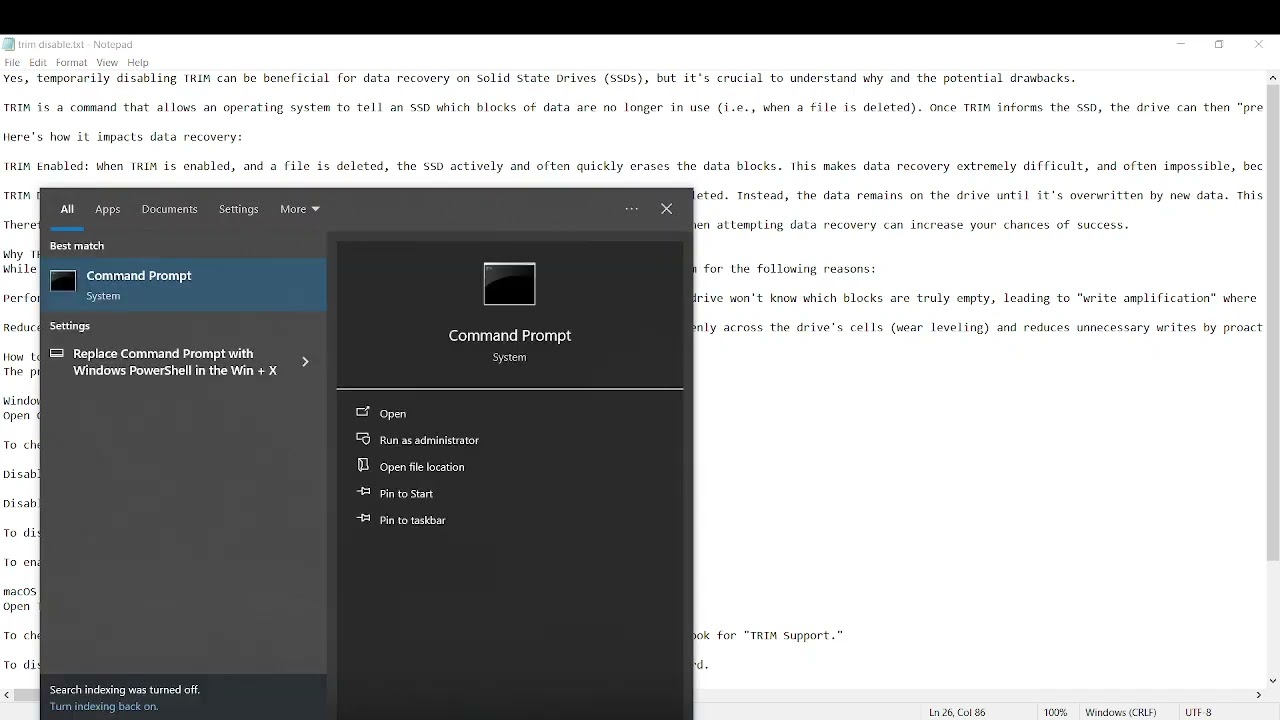Open the search options ellipsis menu
The height and width of the screenshot is (720, 1280).
coord(632,209)
